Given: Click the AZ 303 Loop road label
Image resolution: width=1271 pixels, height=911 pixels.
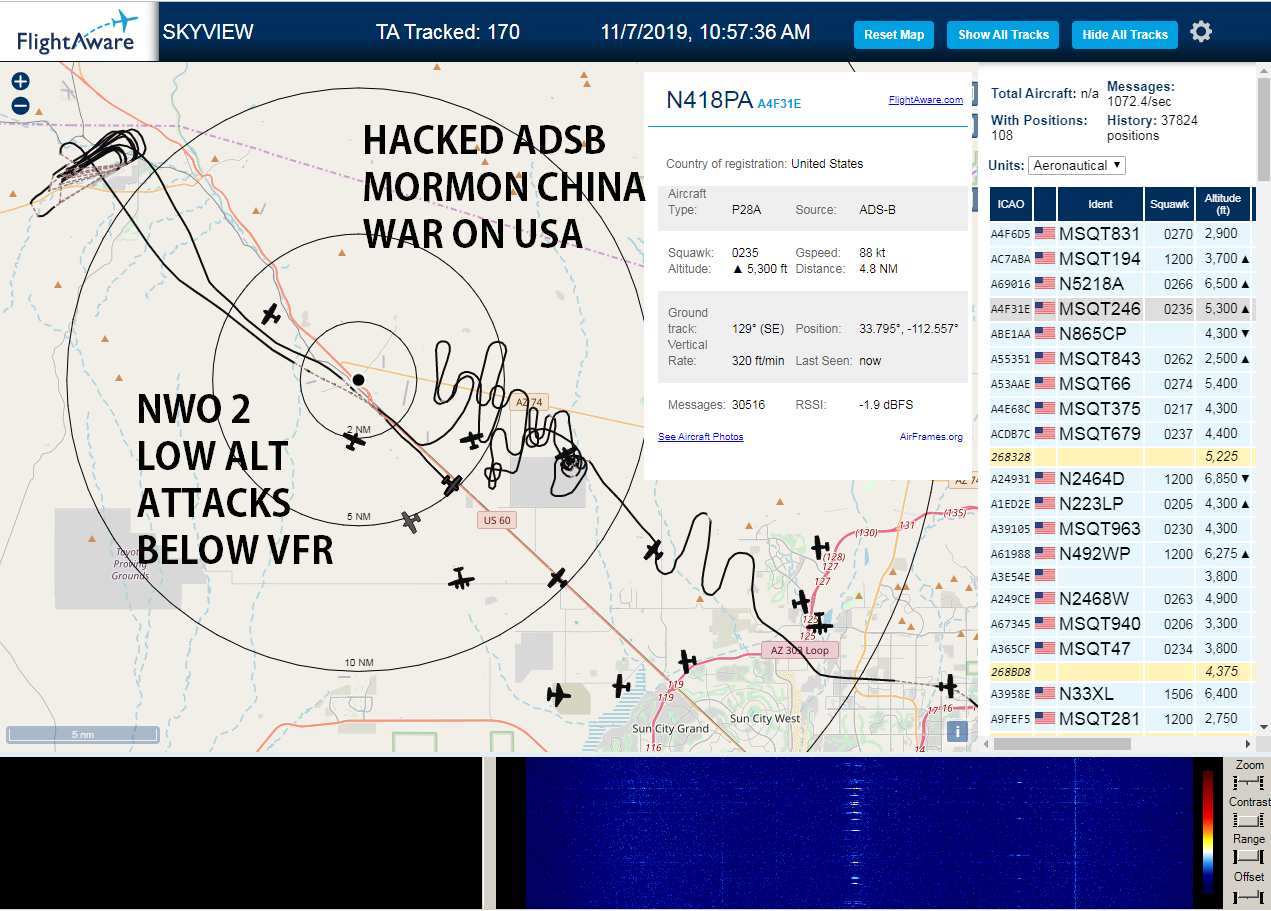Looking at the screenshot, I should pyautogui.click(x=799, y=650).
